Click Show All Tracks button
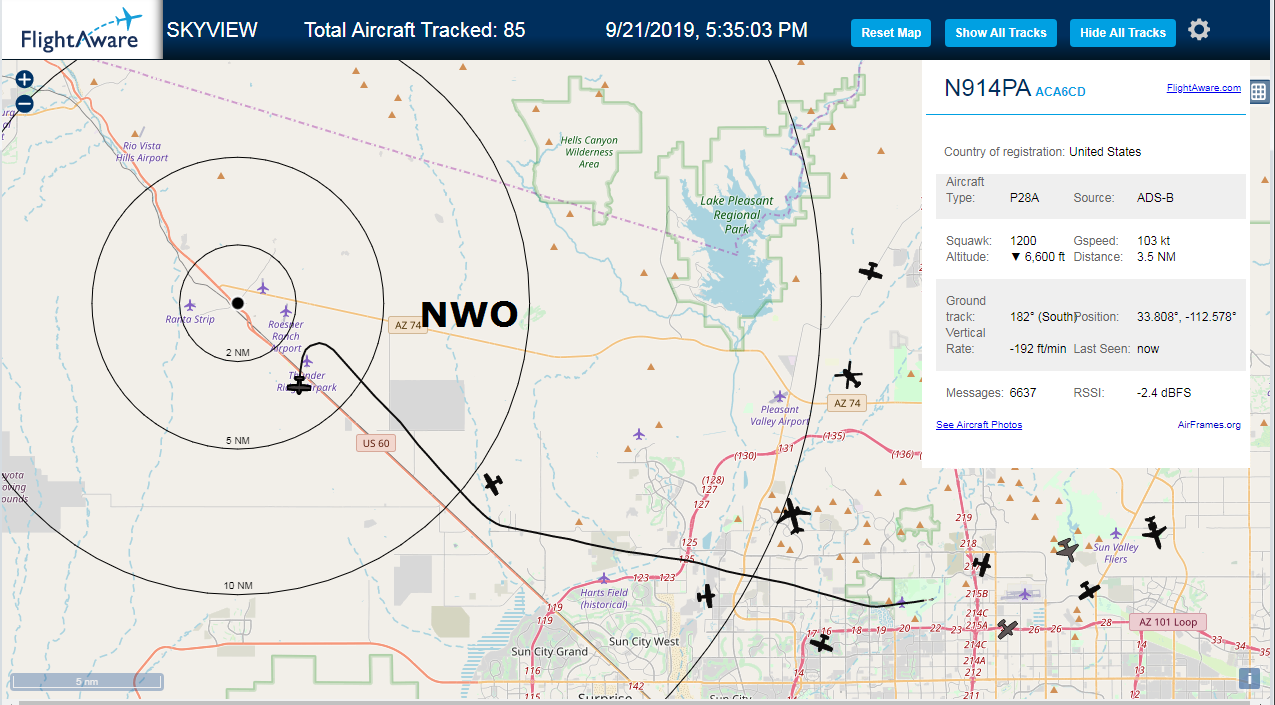Screen dimensions: 1275x705 (x=1000, y=33)
